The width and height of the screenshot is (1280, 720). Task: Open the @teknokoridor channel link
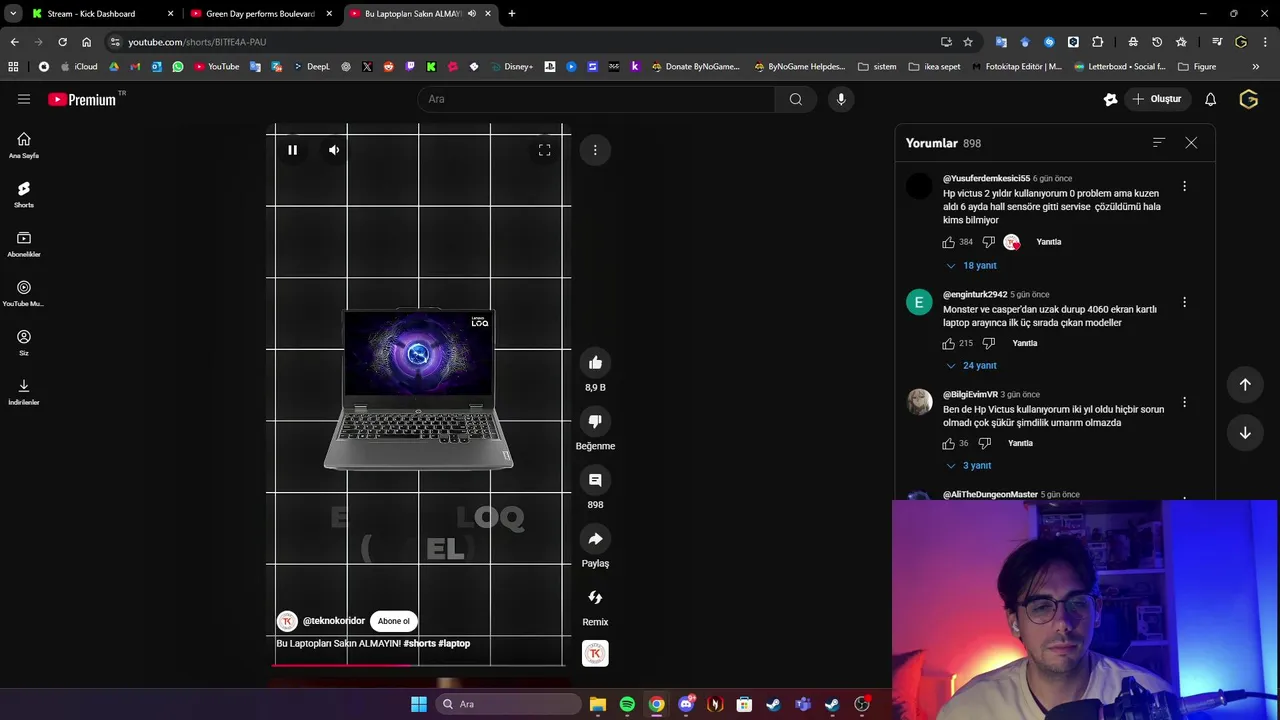[x=333, y=621]
